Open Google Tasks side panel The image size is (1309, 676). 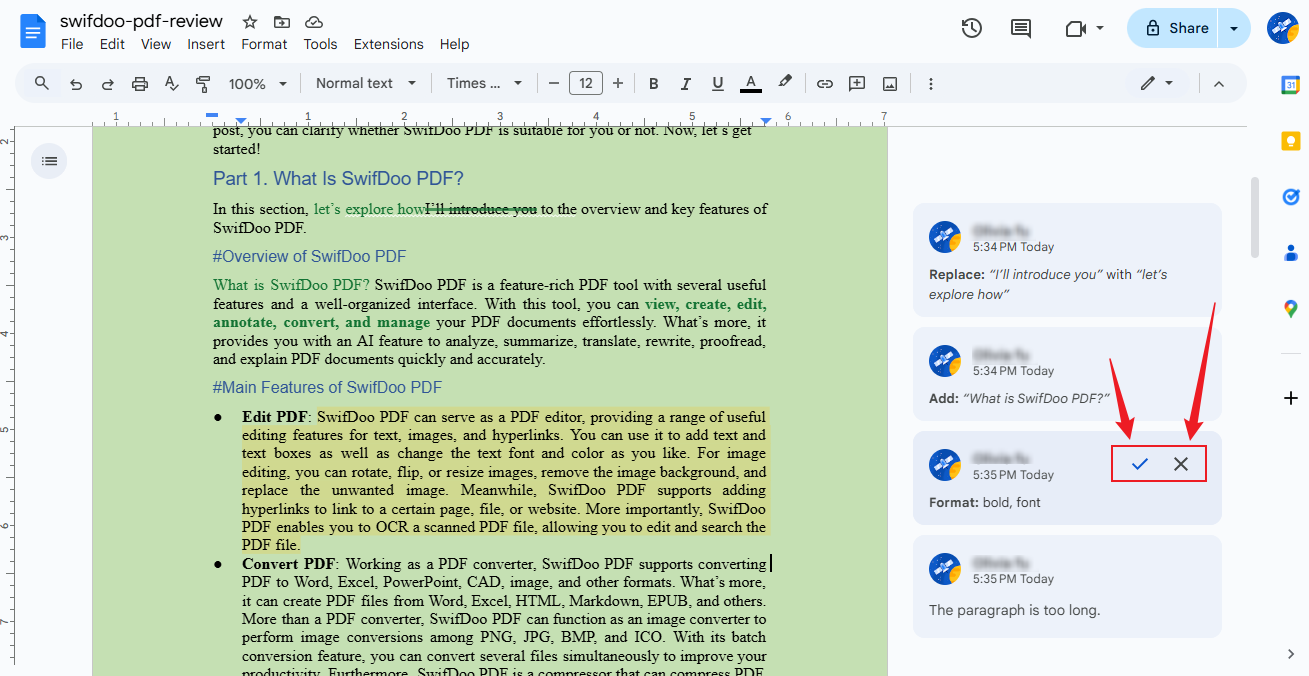tap(1290, 197)
